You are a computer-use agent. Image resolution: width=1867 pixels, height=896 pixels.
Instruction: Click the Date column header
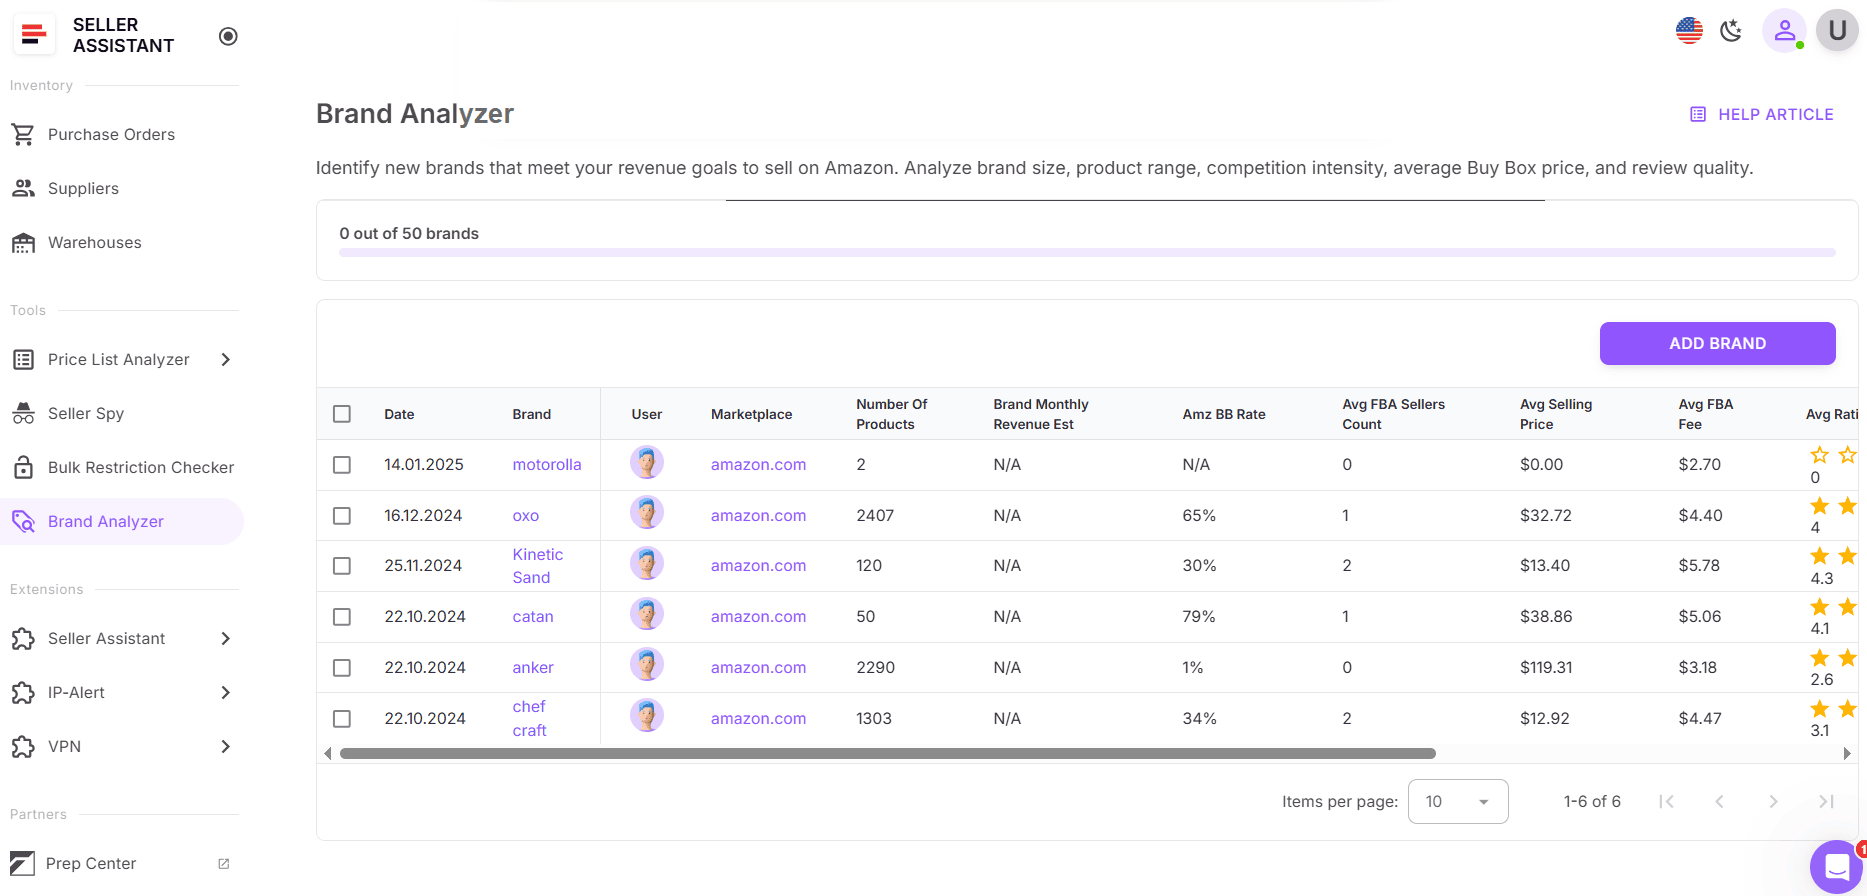pyautogui.click(x=399, y=414)
